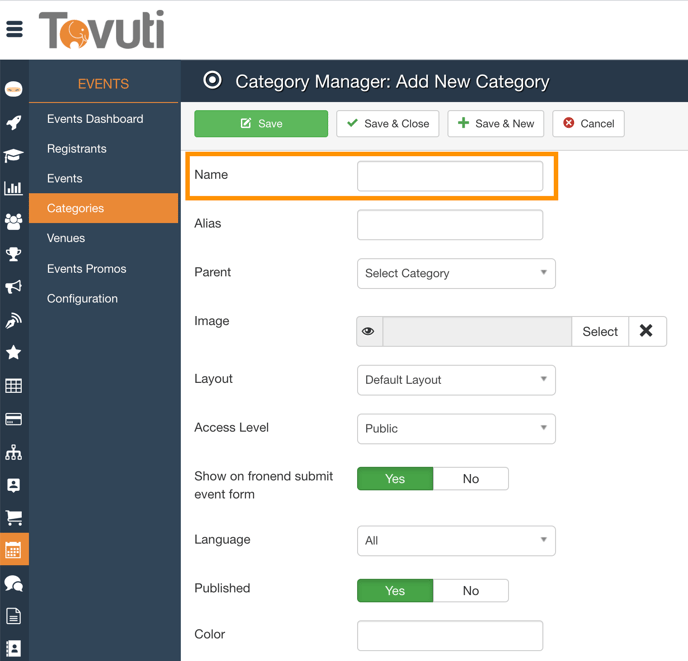Viewport: 688px width, 661px height.
Task: Click the Color input field
Action: pos(450,635)
